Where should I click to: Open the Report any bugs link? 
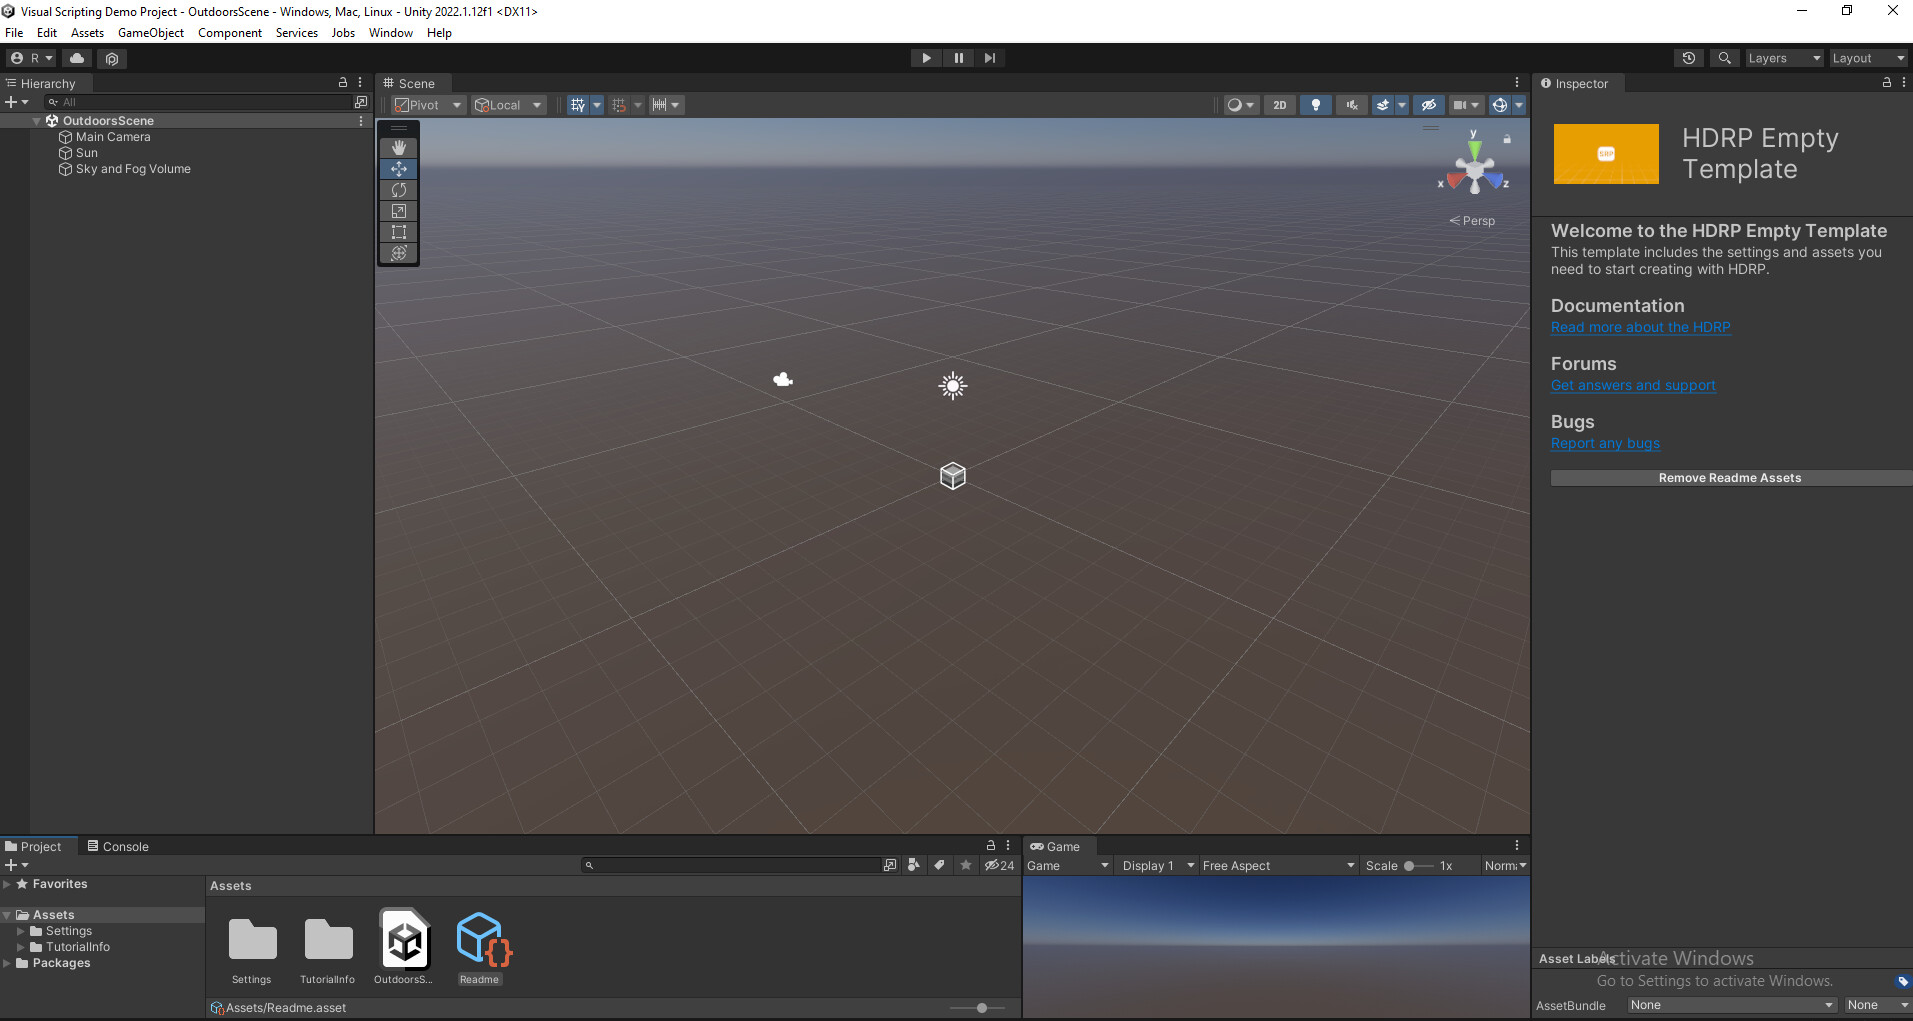tap(1606, 443)
